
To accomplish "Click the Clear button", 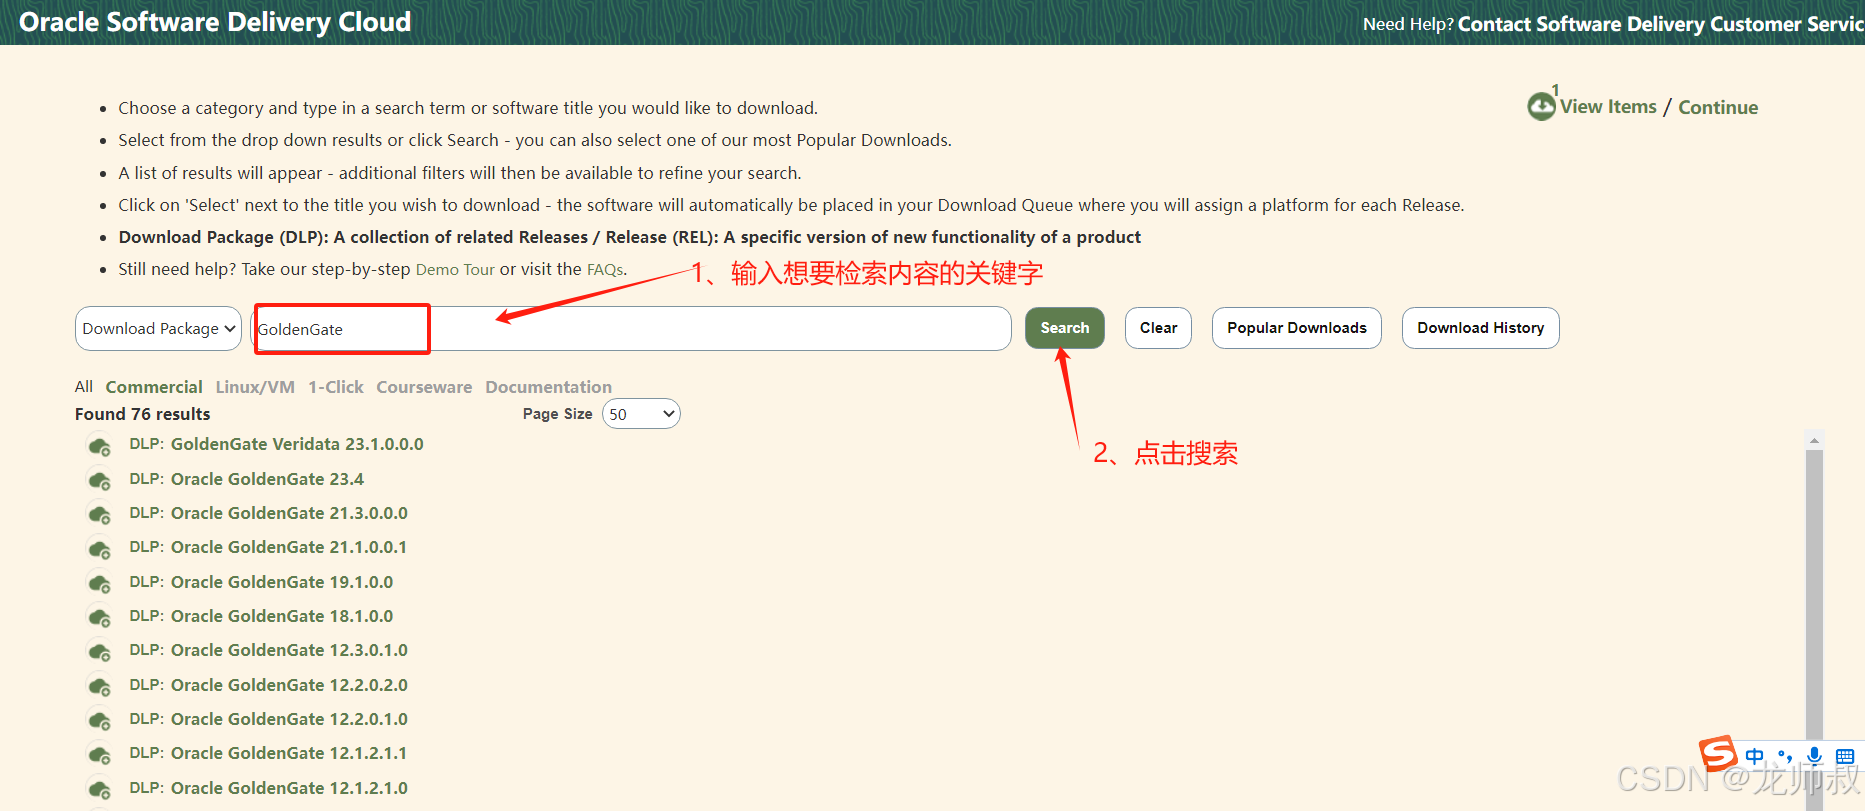I will [1158, 328].
